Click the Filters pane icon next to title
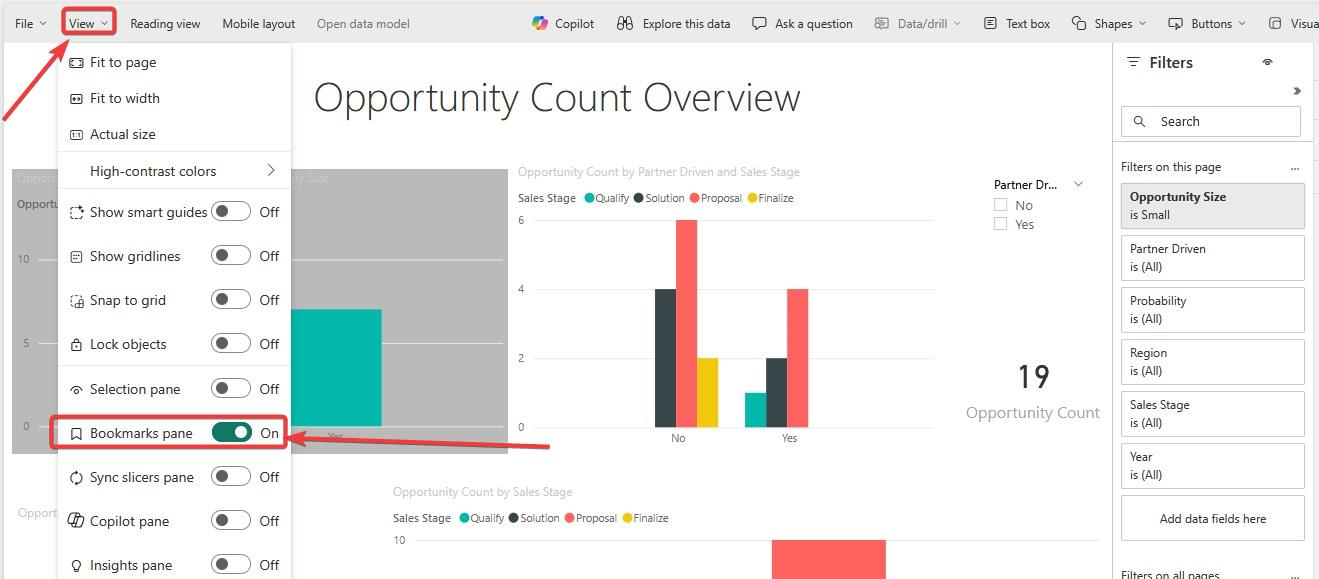The image size is (1319, 579). (1133, 62)
